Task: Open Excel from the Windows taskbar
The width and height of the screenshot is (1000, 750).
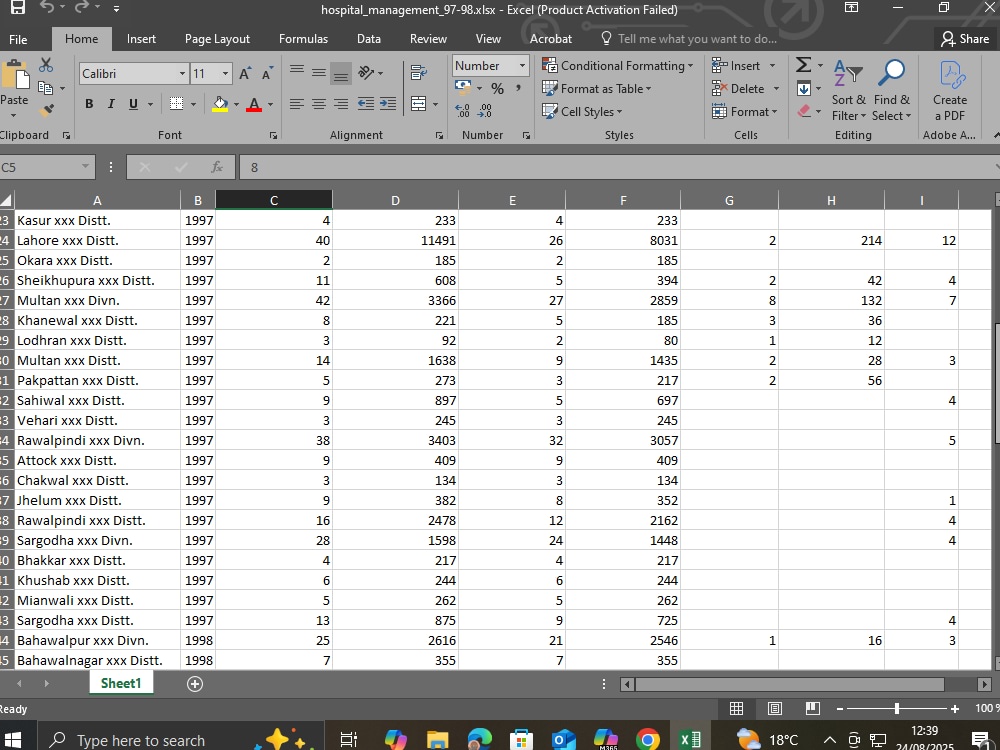Action: (x=691, y=740)
